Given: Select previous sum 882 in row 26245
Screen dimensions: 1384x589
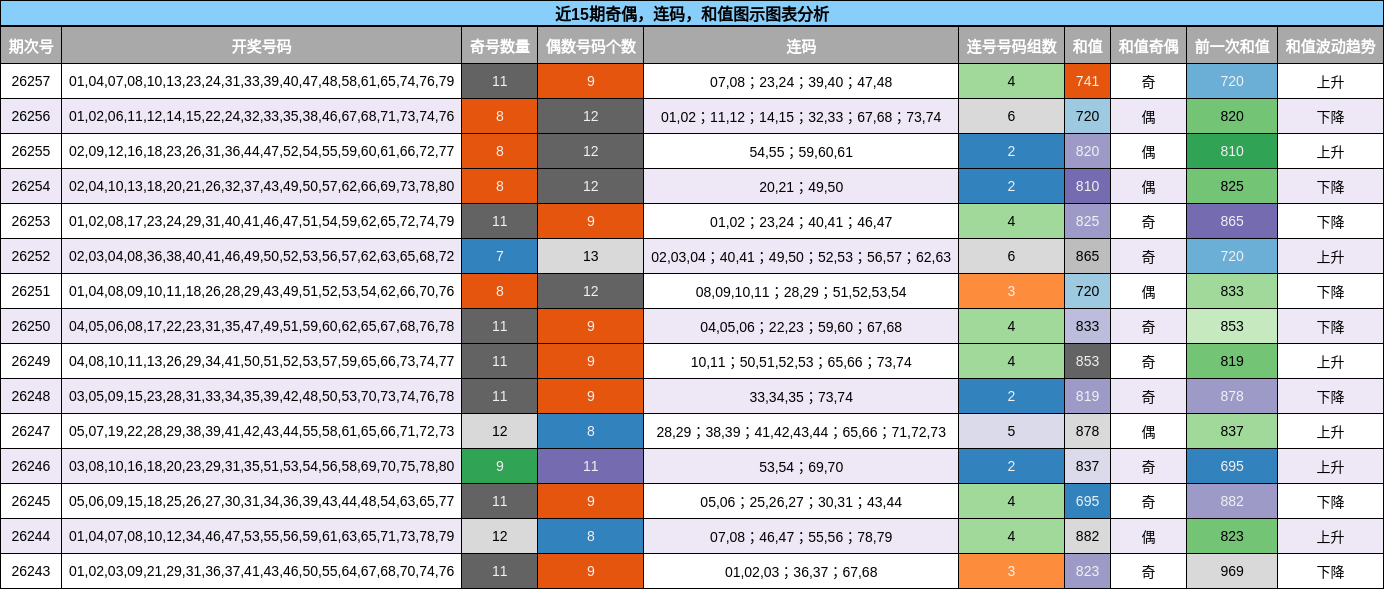Looking at the screenshot, I should [x=1232, y=501].
